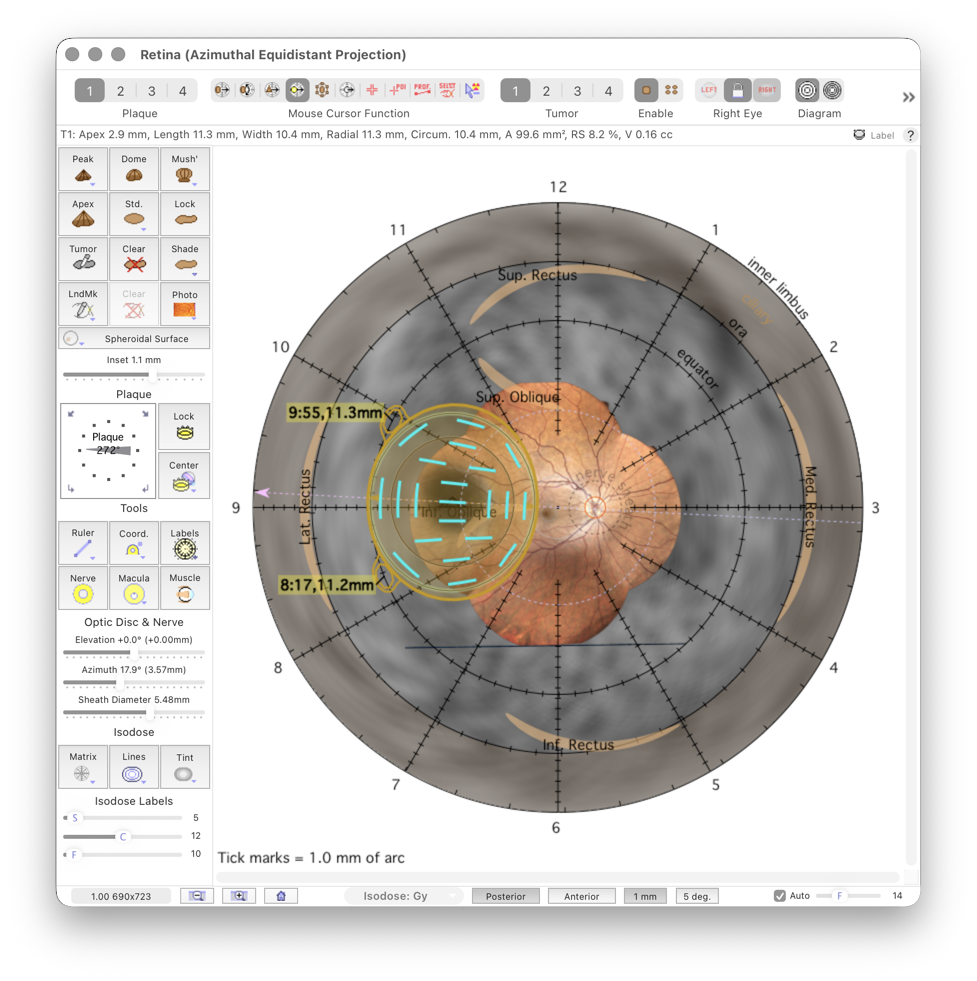Click the double-chevron to reveal more toolbar items
This screenshot has width=977, height=981.
pyautogui.click(x=908, y=96)
